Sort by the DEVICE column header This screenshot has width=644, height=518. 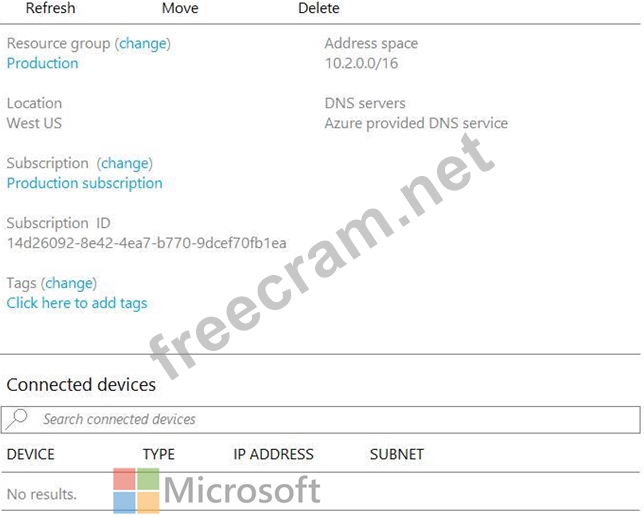(31, 454)
